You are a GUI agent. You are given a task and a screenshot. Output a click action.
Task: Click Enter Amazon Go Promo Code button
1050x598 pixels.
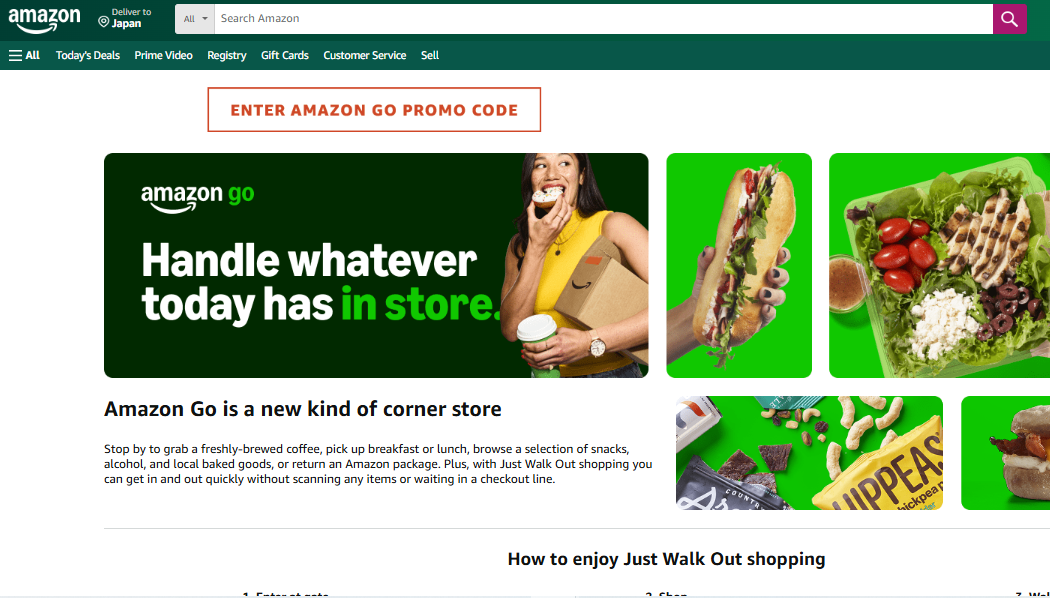(x=374, y=110)
